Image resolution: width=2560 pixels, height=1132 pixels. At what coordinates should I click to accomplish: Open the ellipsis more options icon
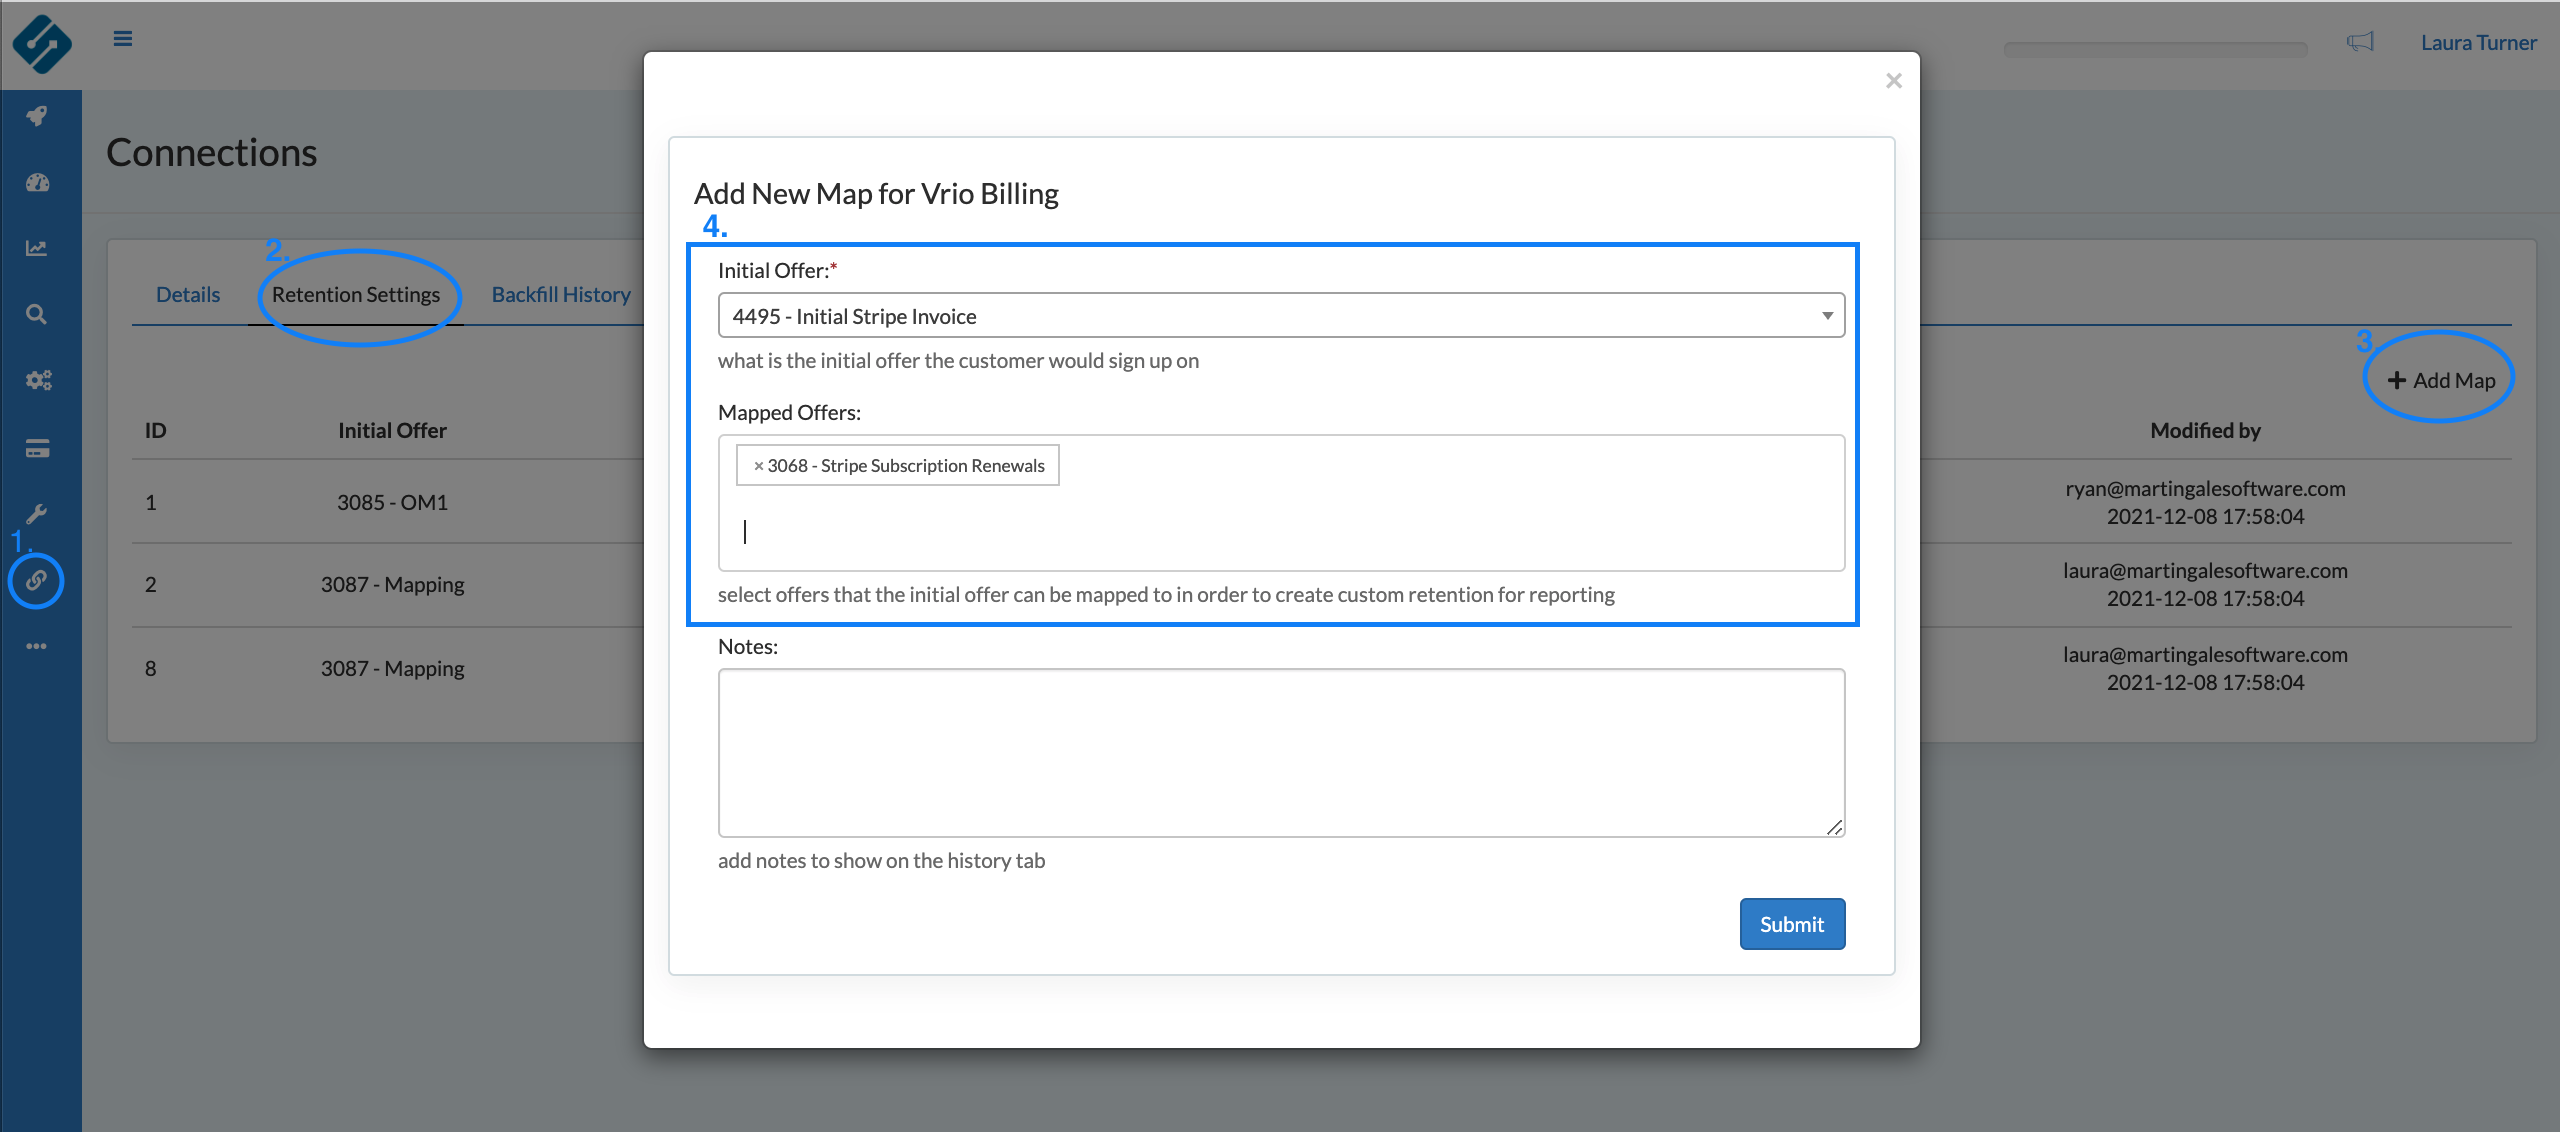pos(37,646)
